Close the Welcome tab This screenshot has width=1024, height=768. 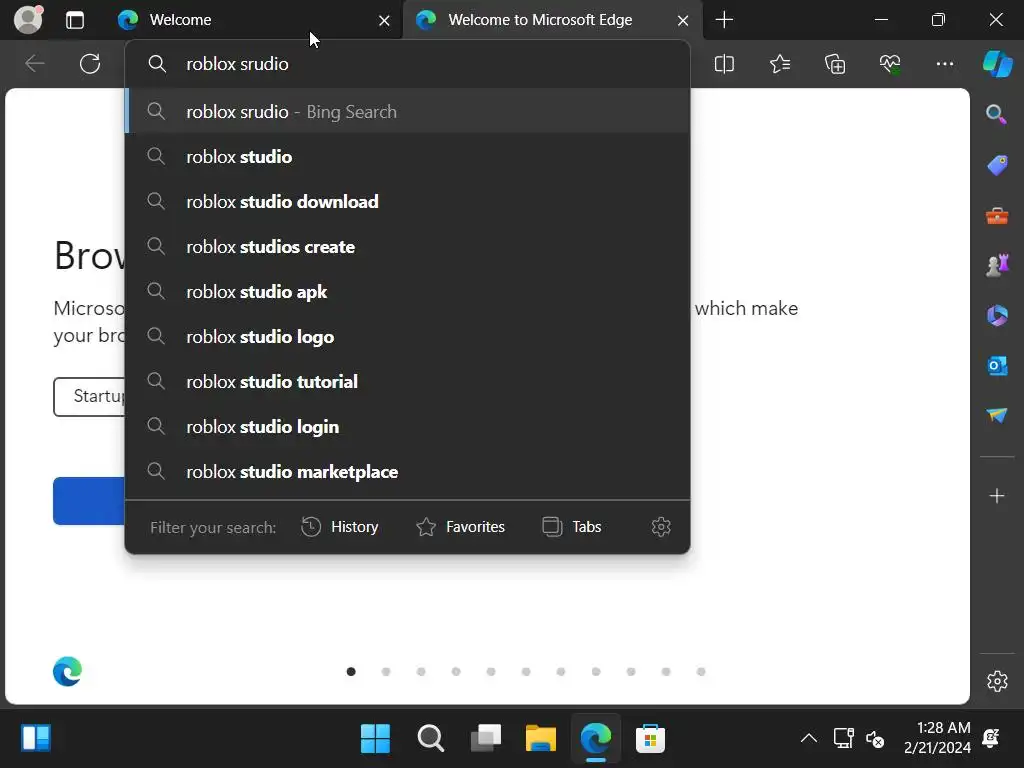coord(384,21)
